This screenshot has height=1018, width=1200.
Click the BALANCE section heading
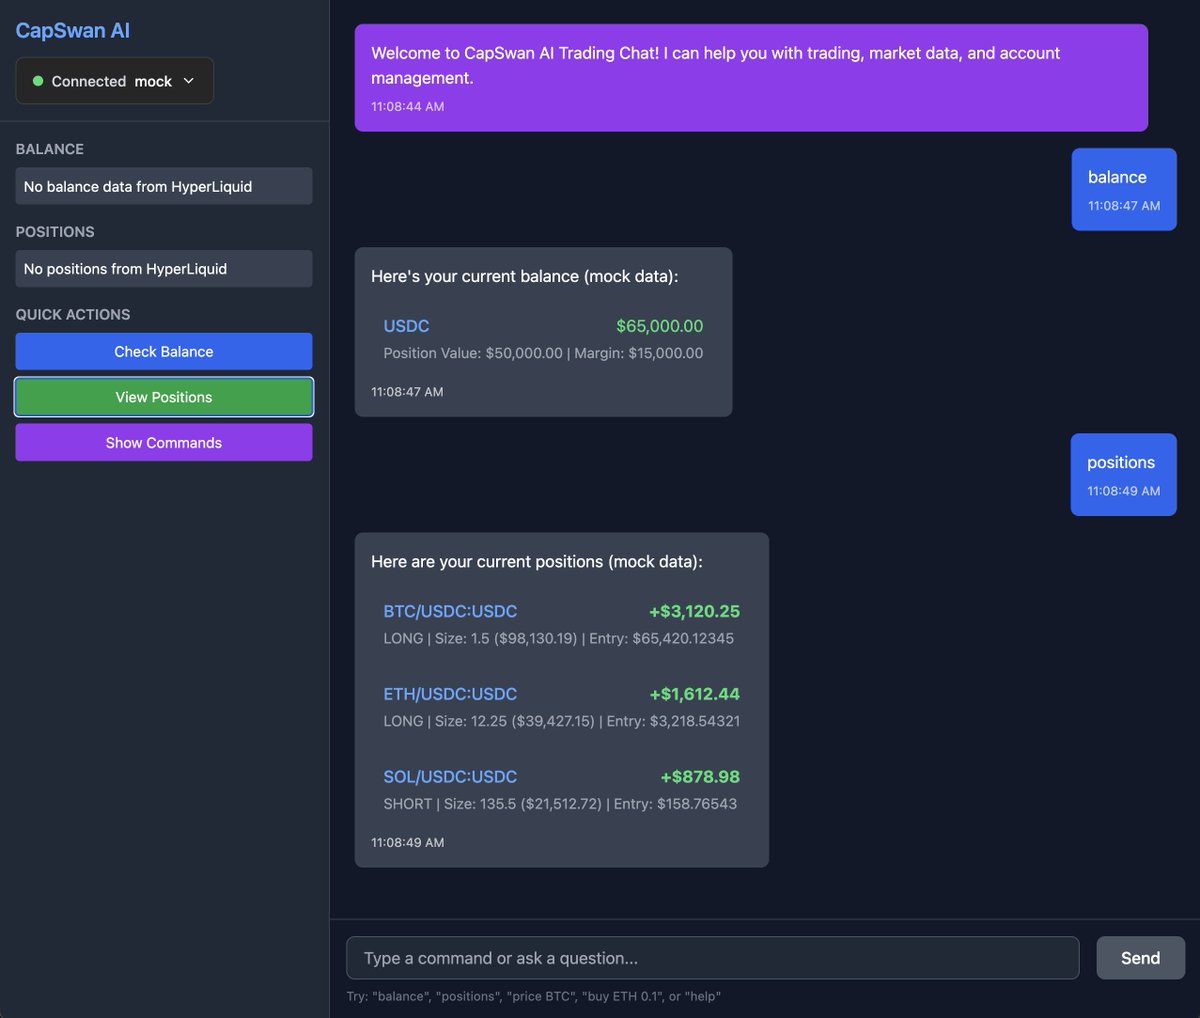click(x=50, y=149)
